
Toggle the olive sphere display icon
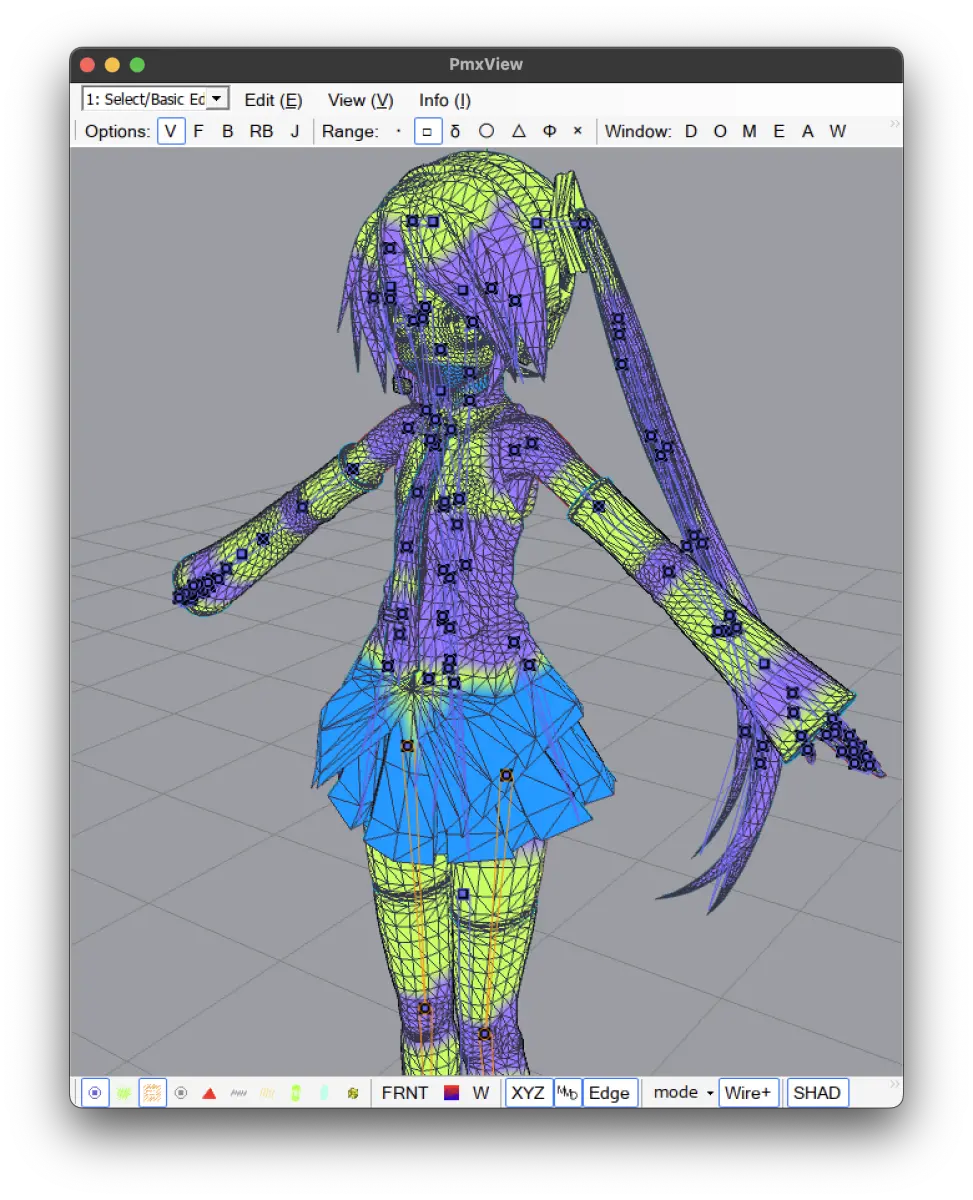coord(353,1093)
